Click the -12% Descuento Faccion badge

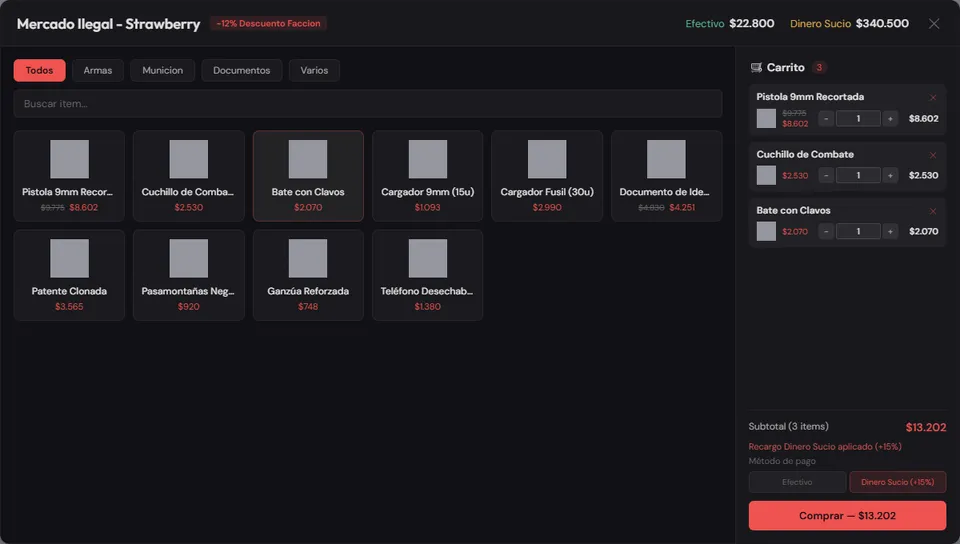[x=268, y=23]
